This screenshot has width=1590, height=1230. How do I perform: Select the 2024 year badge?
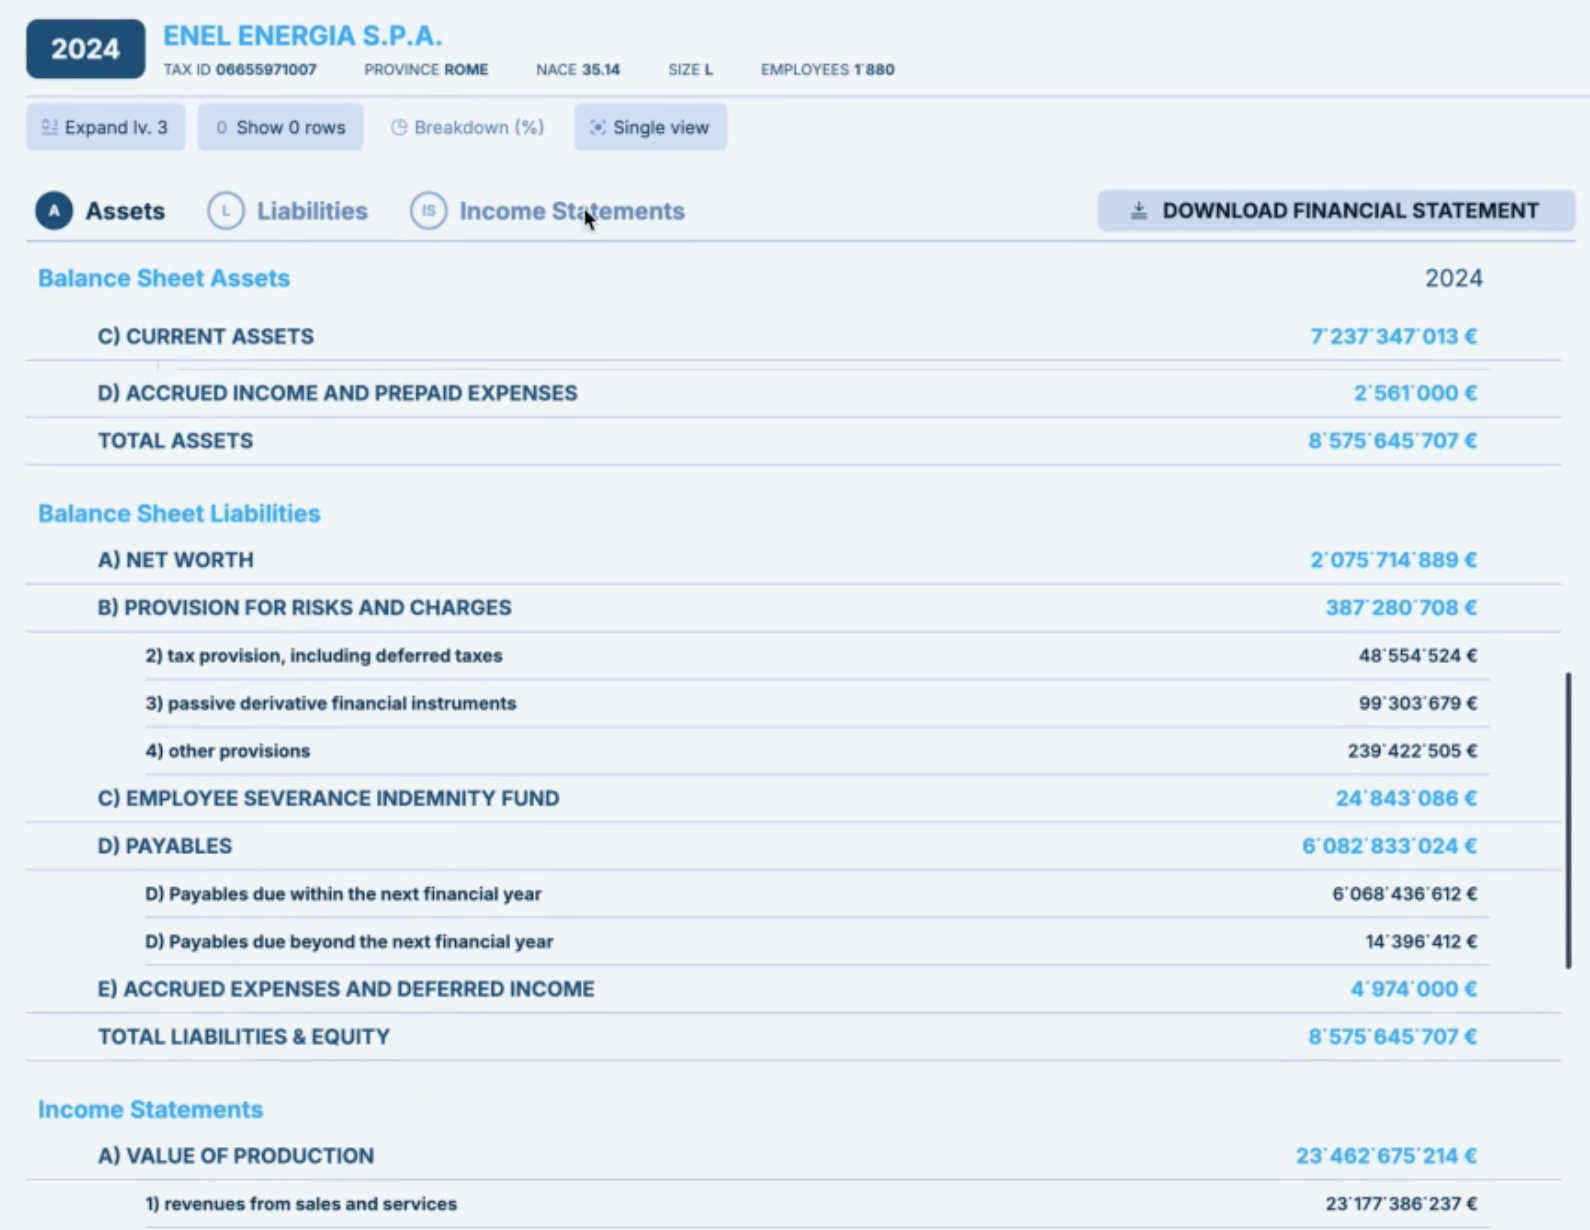(85, 49)
